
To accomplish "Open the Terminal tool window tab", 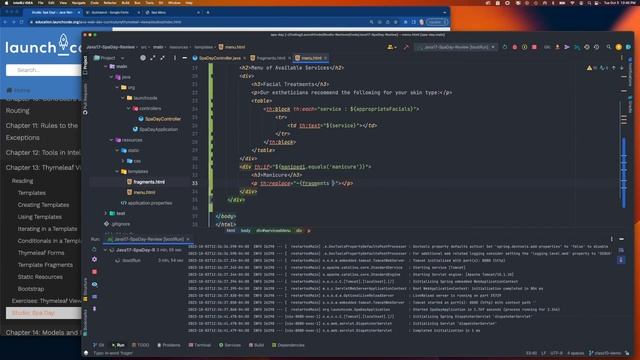I will pyautogui.click(x=200, y=345).
